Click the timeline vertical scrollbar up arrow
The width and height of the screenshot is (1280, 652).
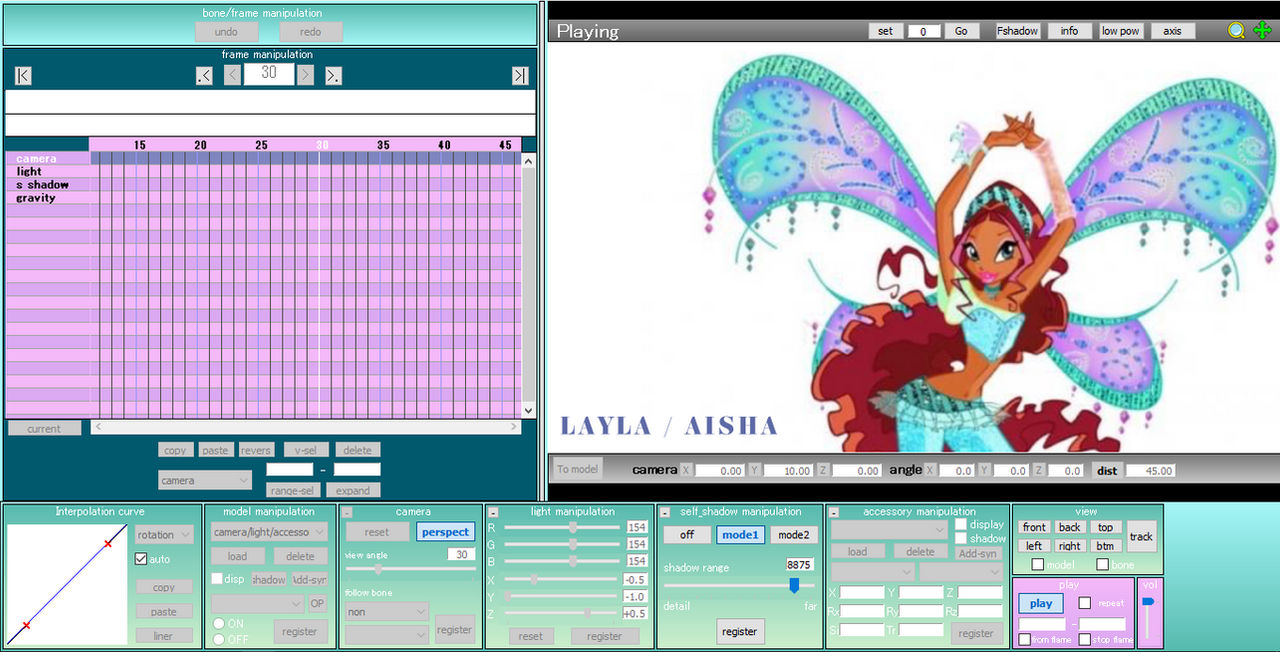point(529,160)
